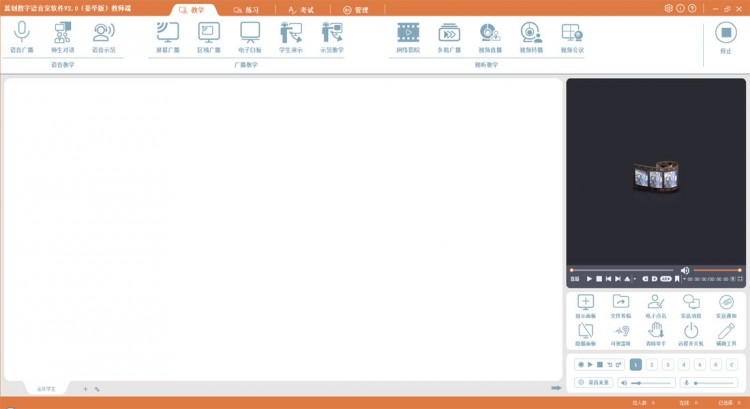Open dropdown arrow next to bookmark icon
Image resolution: width=750 pixels, height=409 pixels.
point(684,279)
